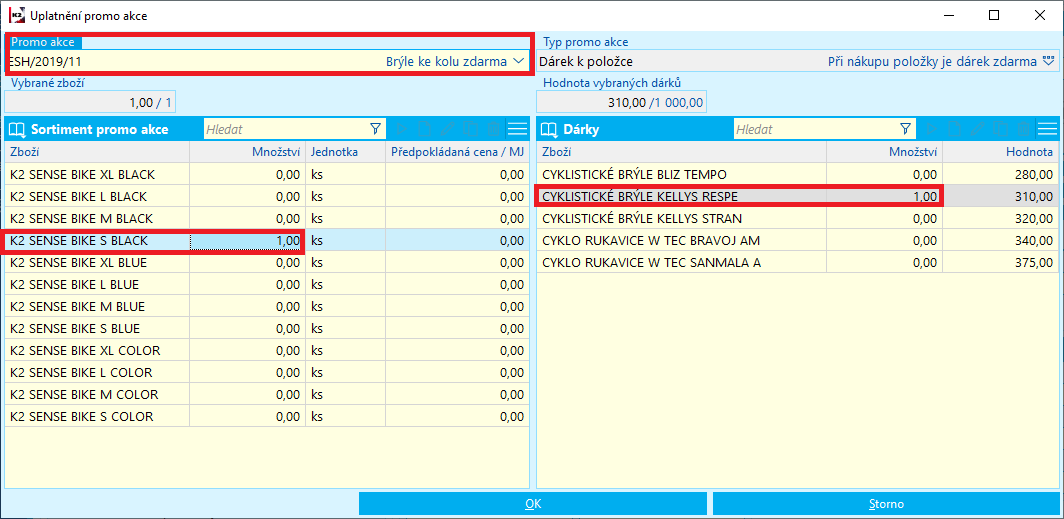Select row K2 SENSE BIKE L COLOR
Viewport: 1064px width, 519px height.
[267, 372]
